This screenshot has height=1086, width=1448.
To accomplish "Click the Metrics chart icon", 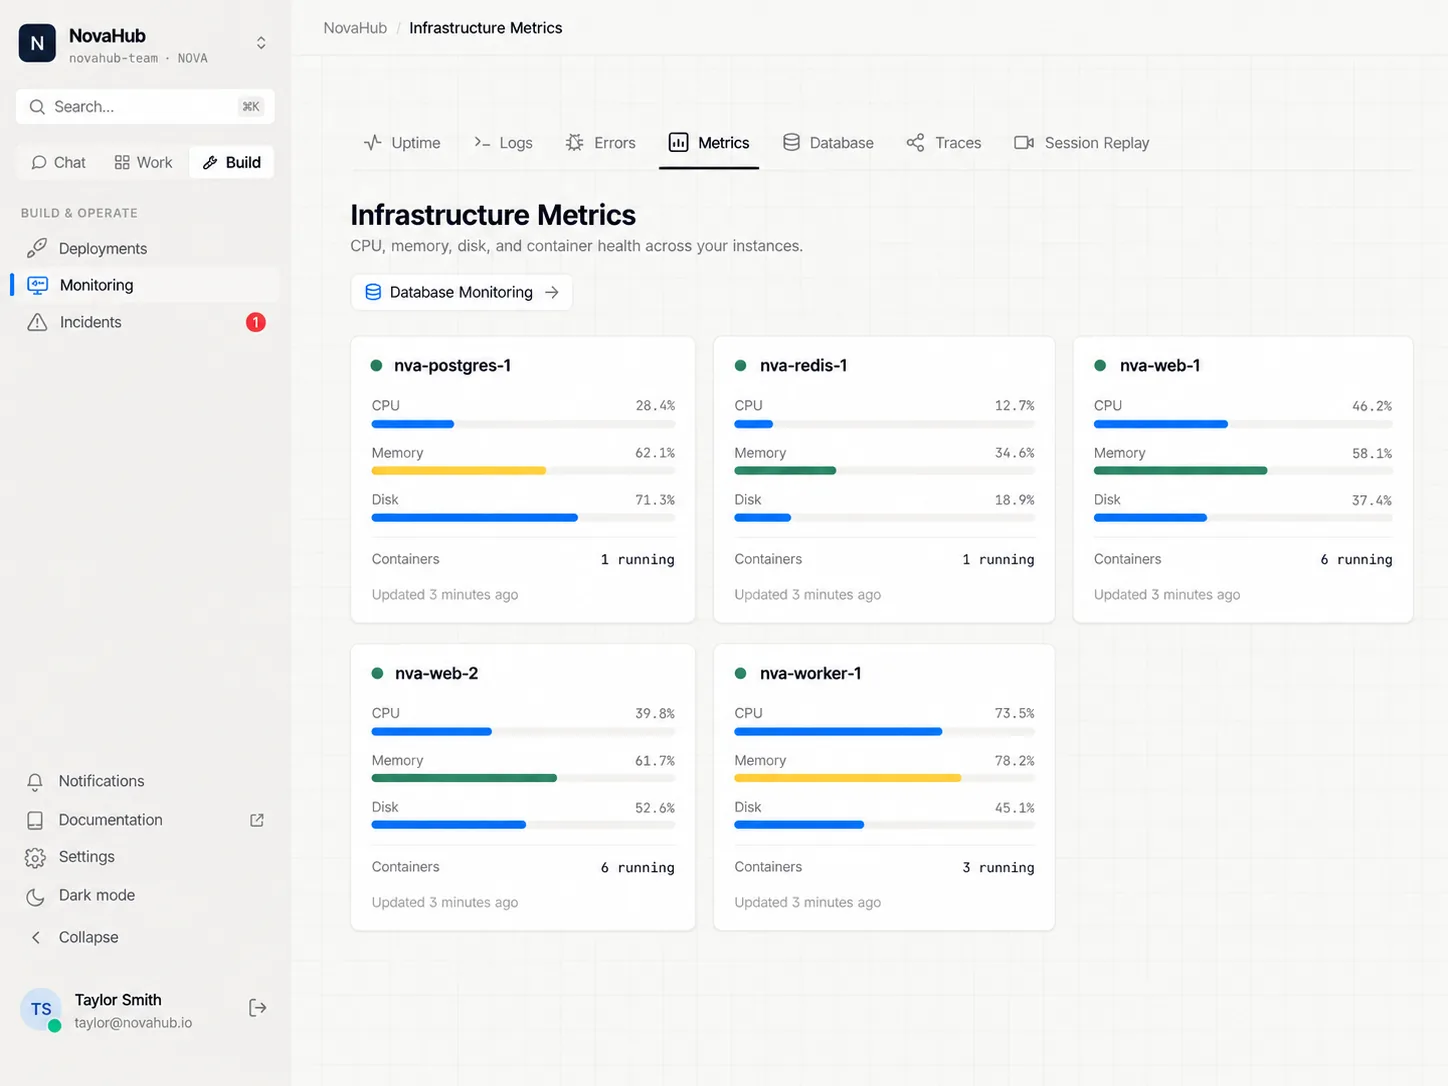I will click(x=678, y=143).
